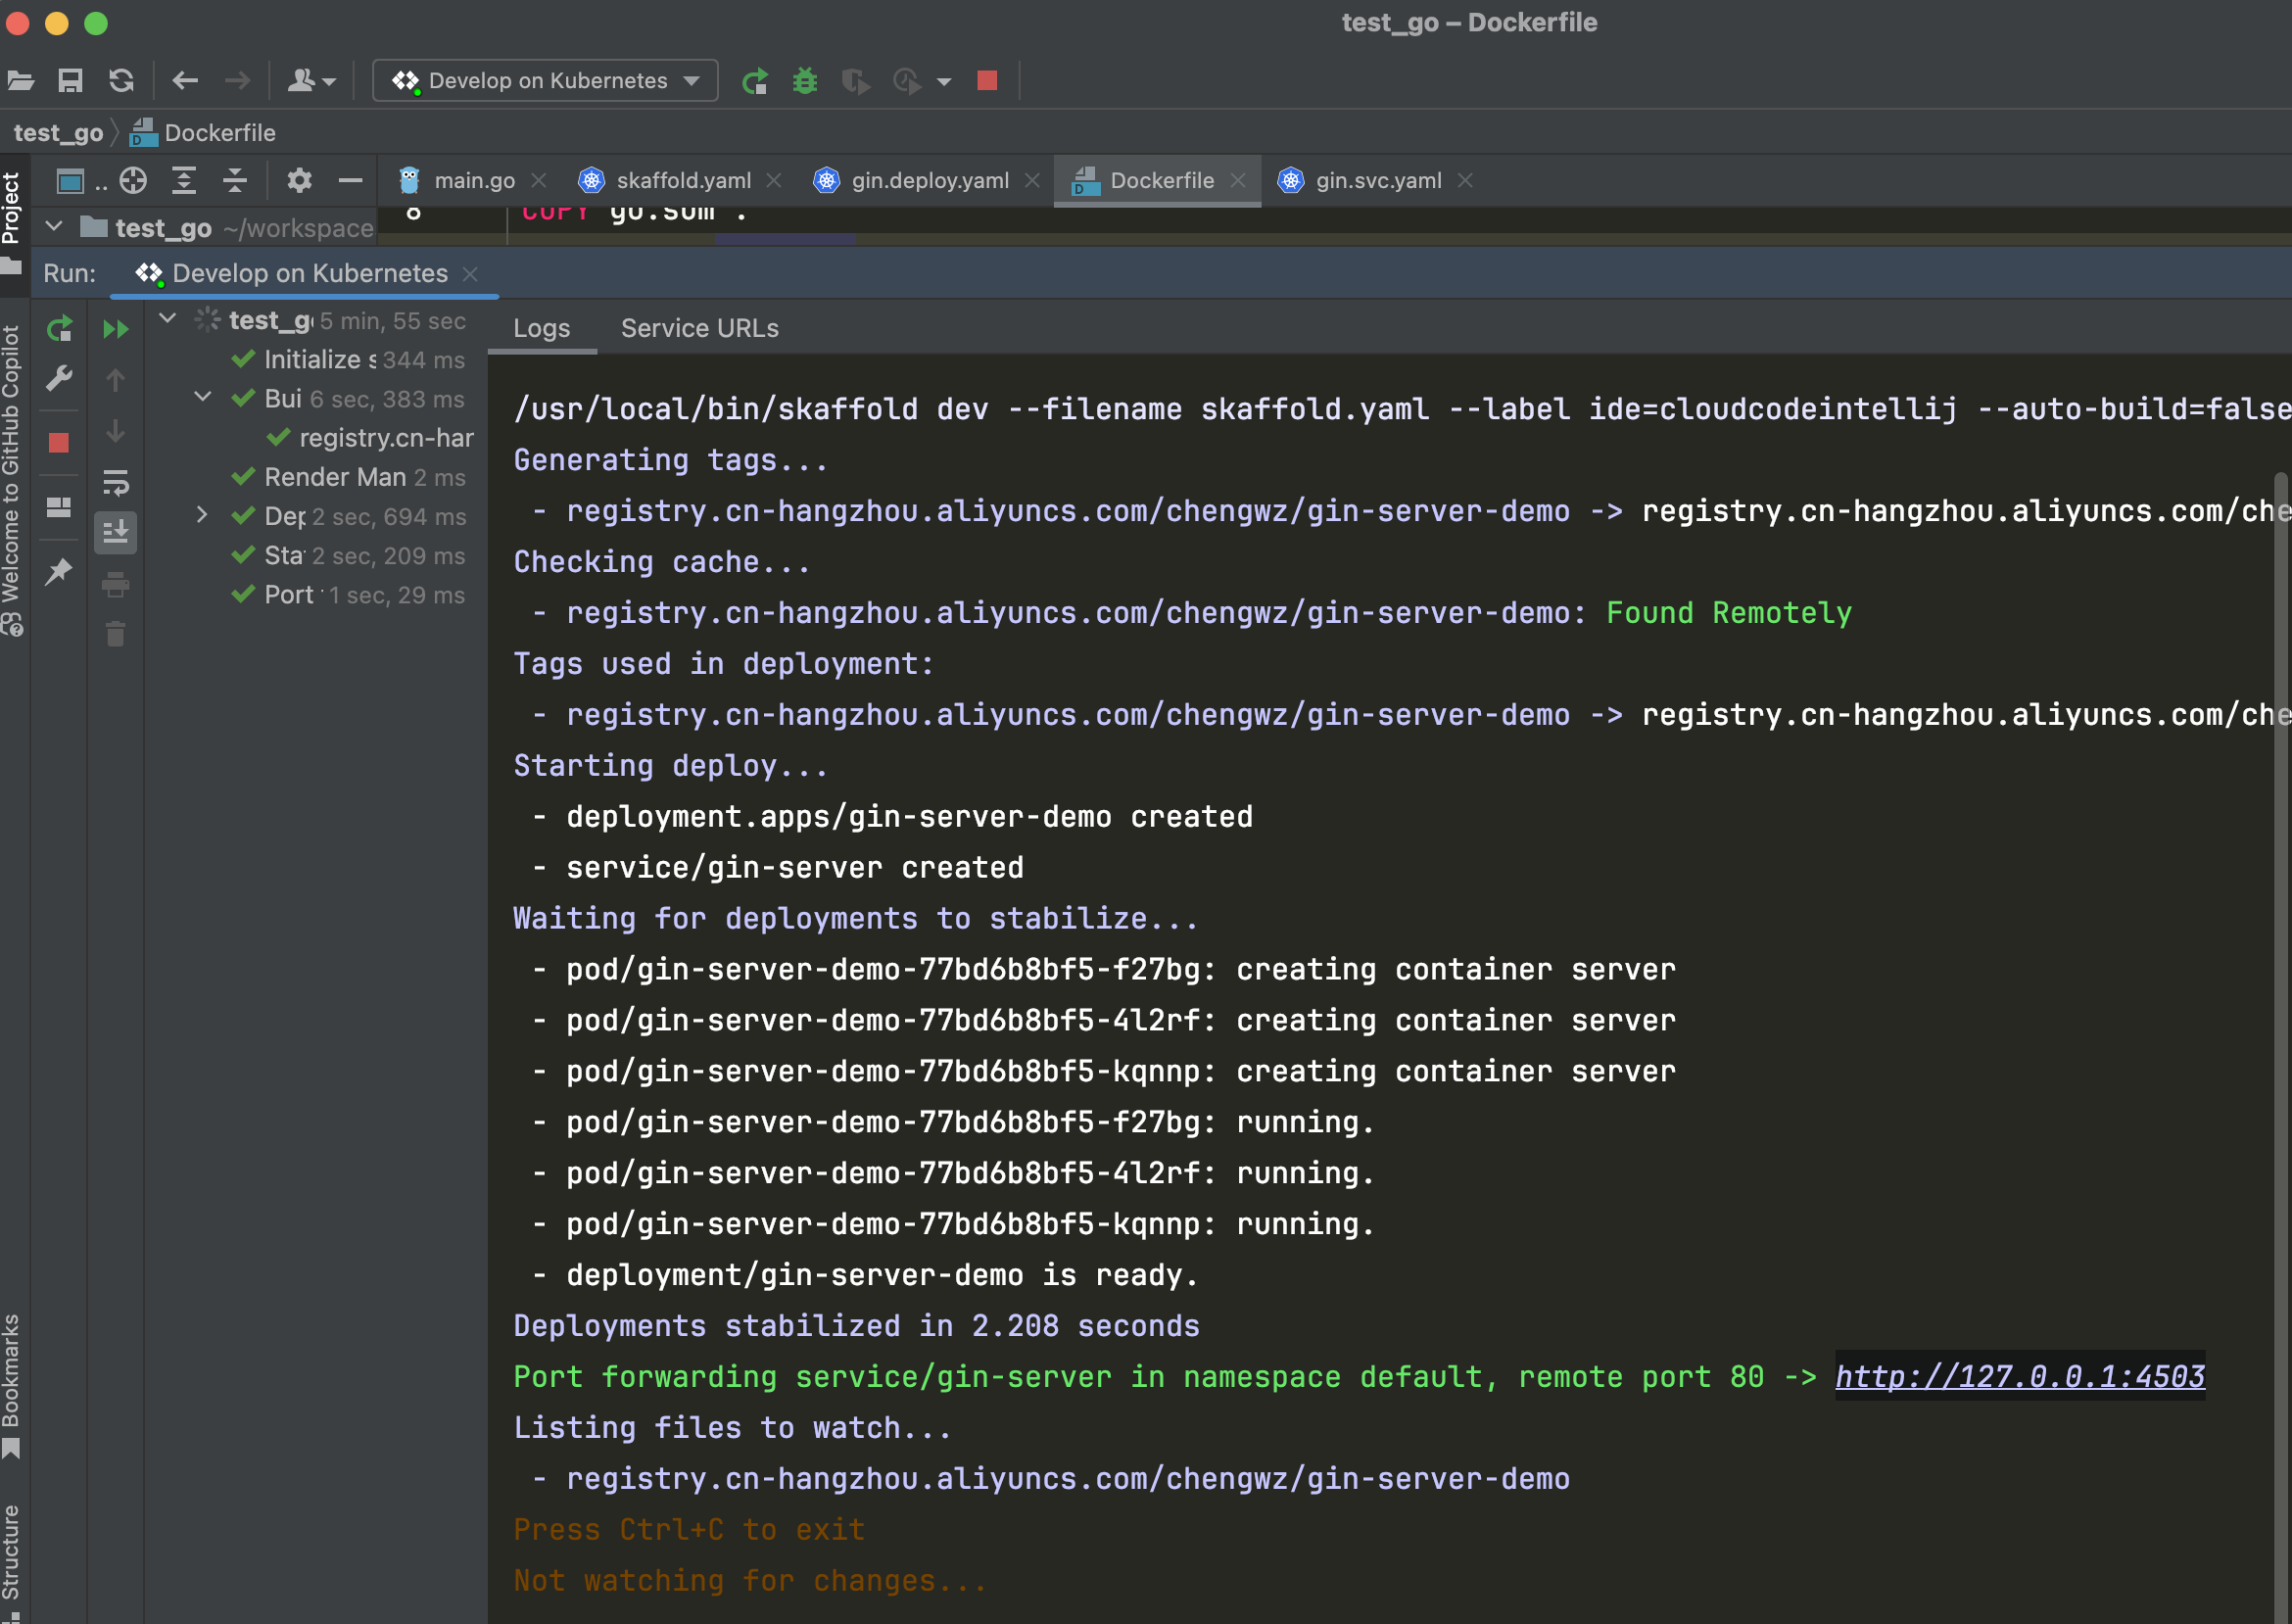
Task: Close the gin.deploy.yaml tab
Action: pyautogui.click(x=1033, y=181)
